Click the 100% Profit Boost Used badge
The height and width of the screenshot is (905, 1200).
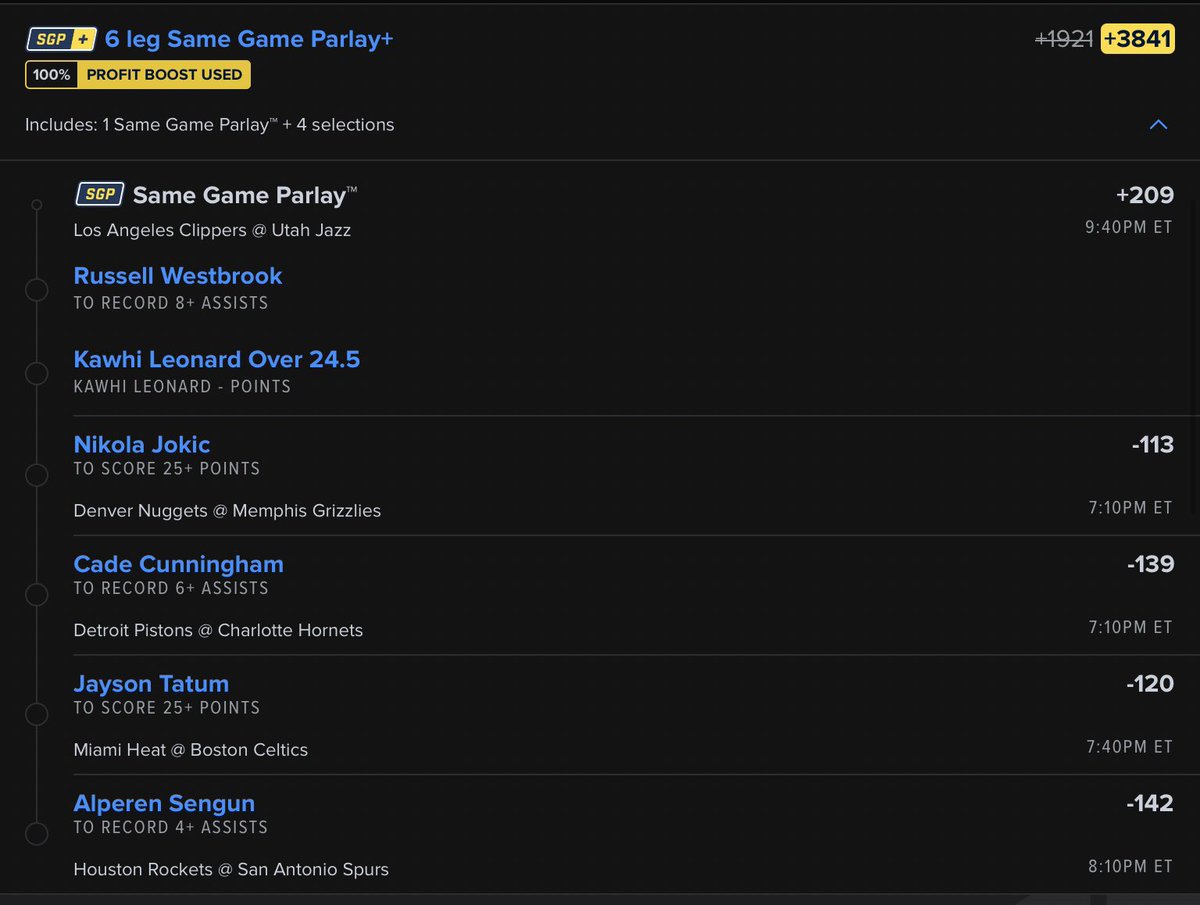point(138,75)
